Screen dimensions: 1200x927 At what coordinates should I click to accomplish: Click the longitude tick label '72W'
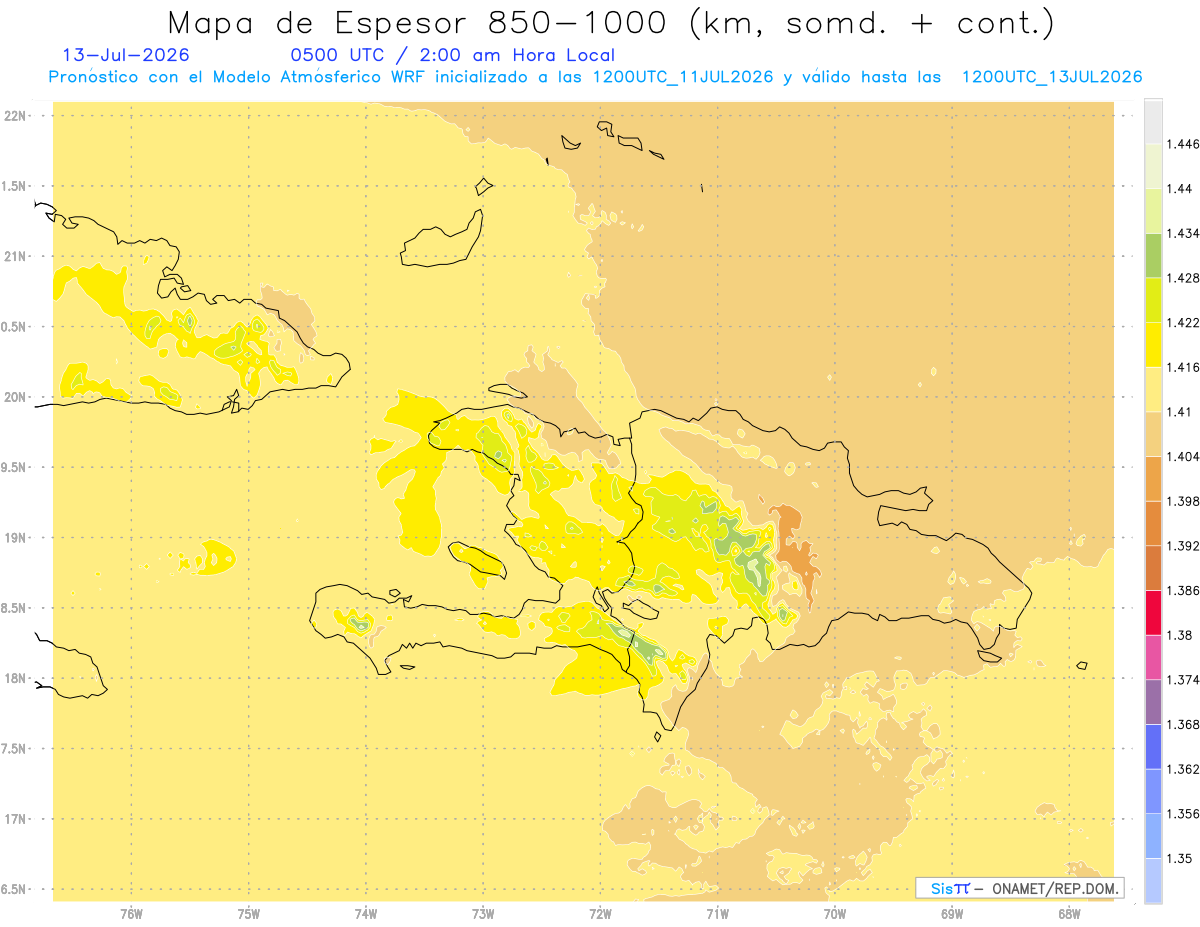tap(600, 914)
